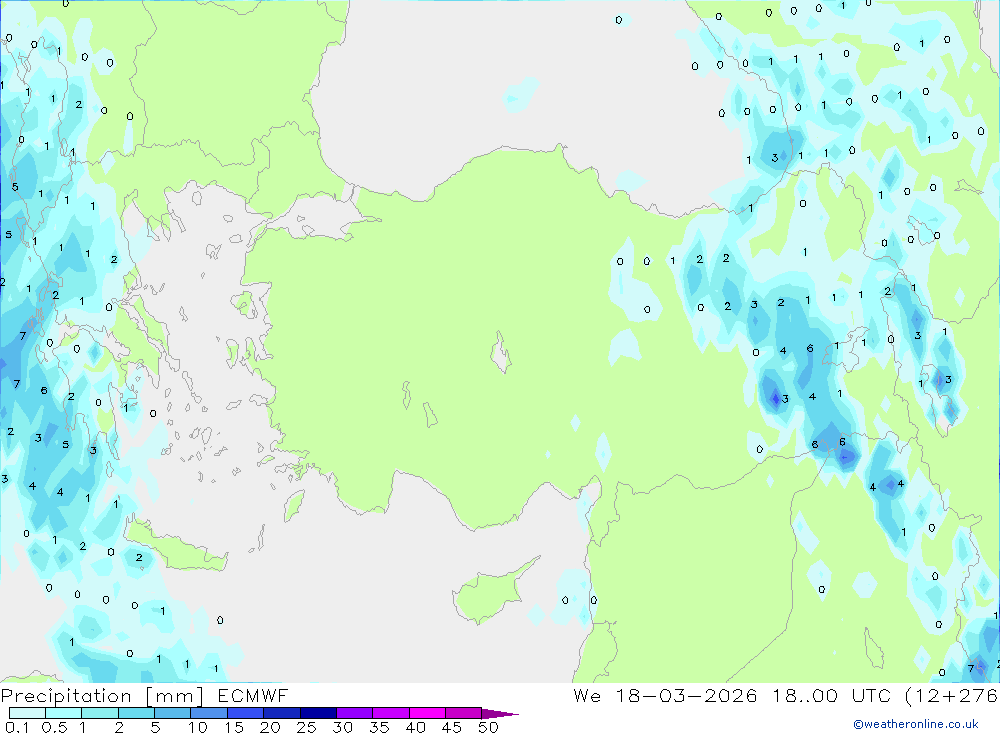Click the 25–30 mm navy legend swatch
The height and width of the screenshot is (733, 1000).
[x=318, y=713]
